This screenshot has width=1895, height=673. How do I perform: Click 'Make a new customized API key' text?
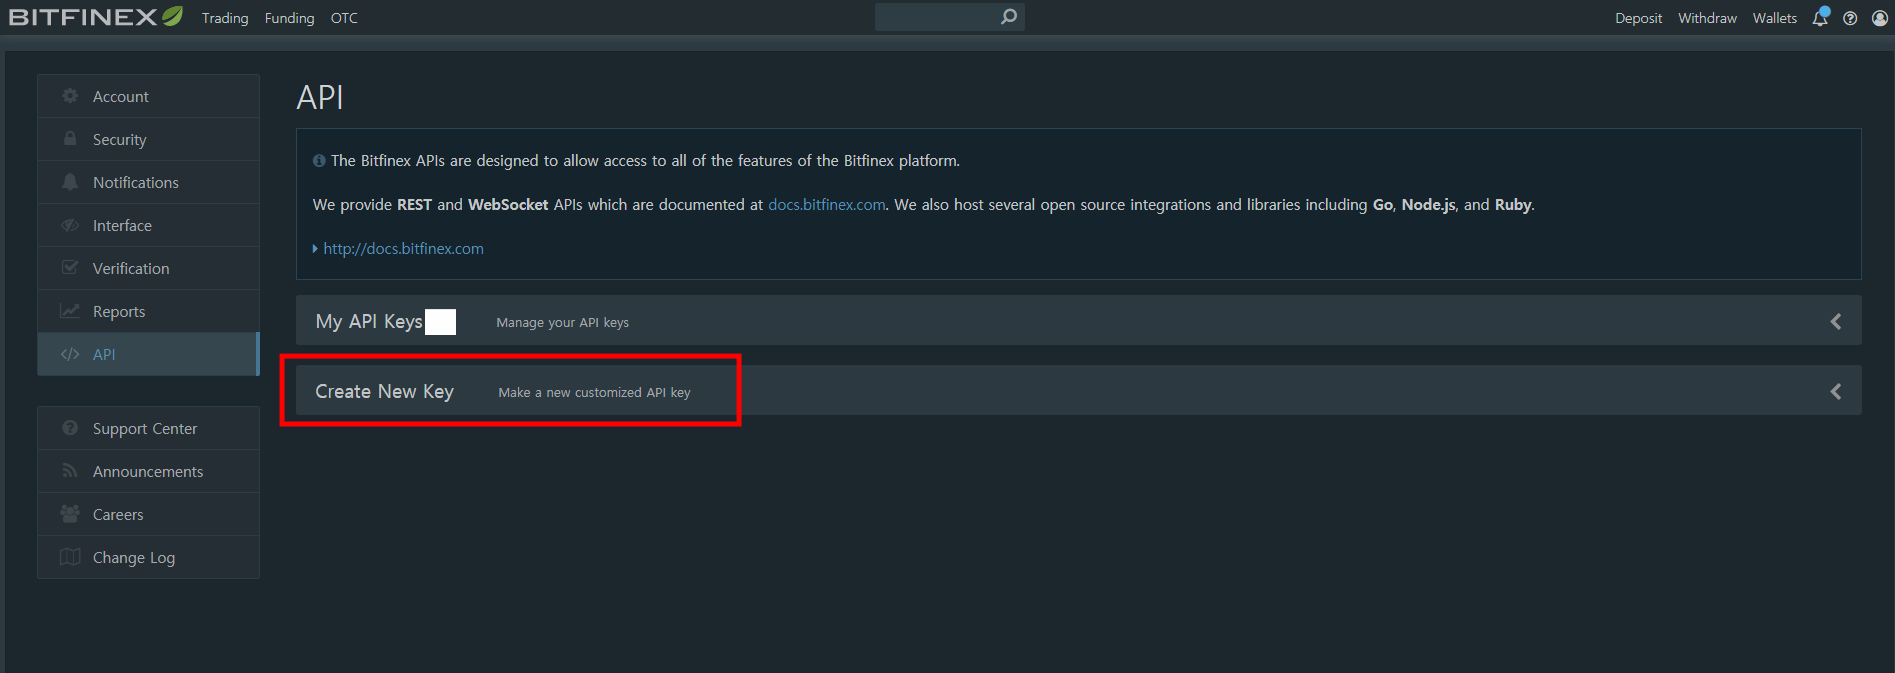(594, 392)
